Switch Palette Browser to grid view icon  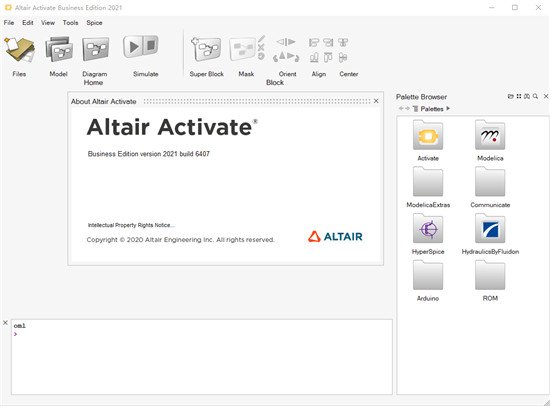pyautogui.click(x=519, y=96)
